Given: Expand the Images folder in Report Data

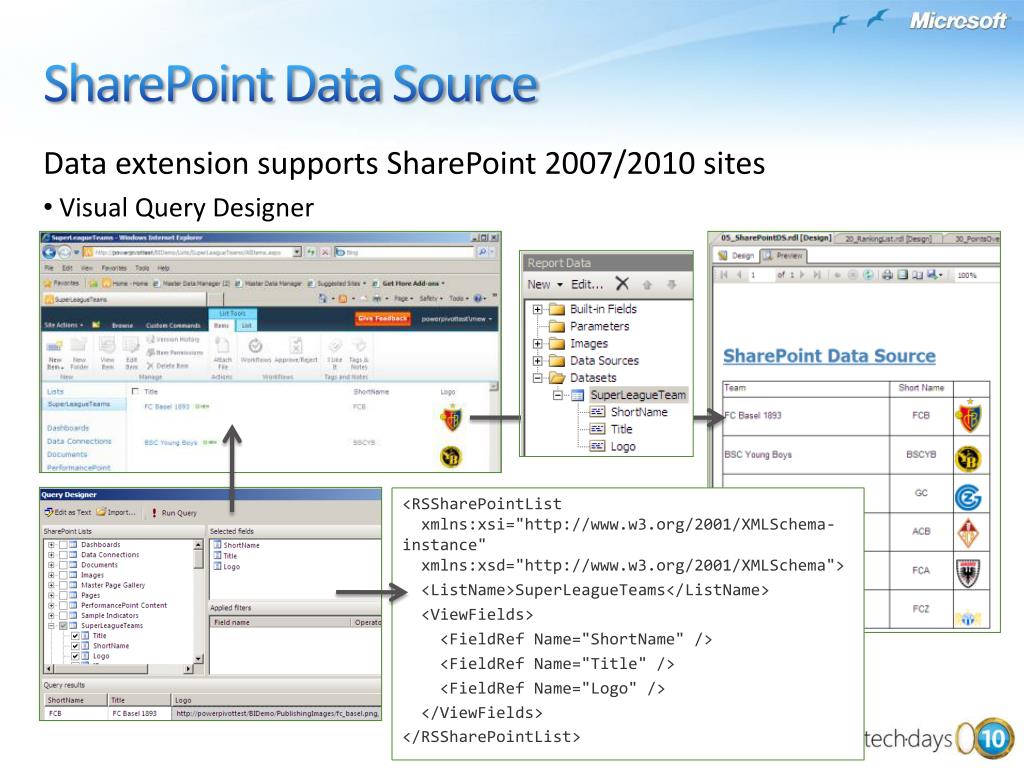Looking at the screenshot, I should [x=537, y=344].
